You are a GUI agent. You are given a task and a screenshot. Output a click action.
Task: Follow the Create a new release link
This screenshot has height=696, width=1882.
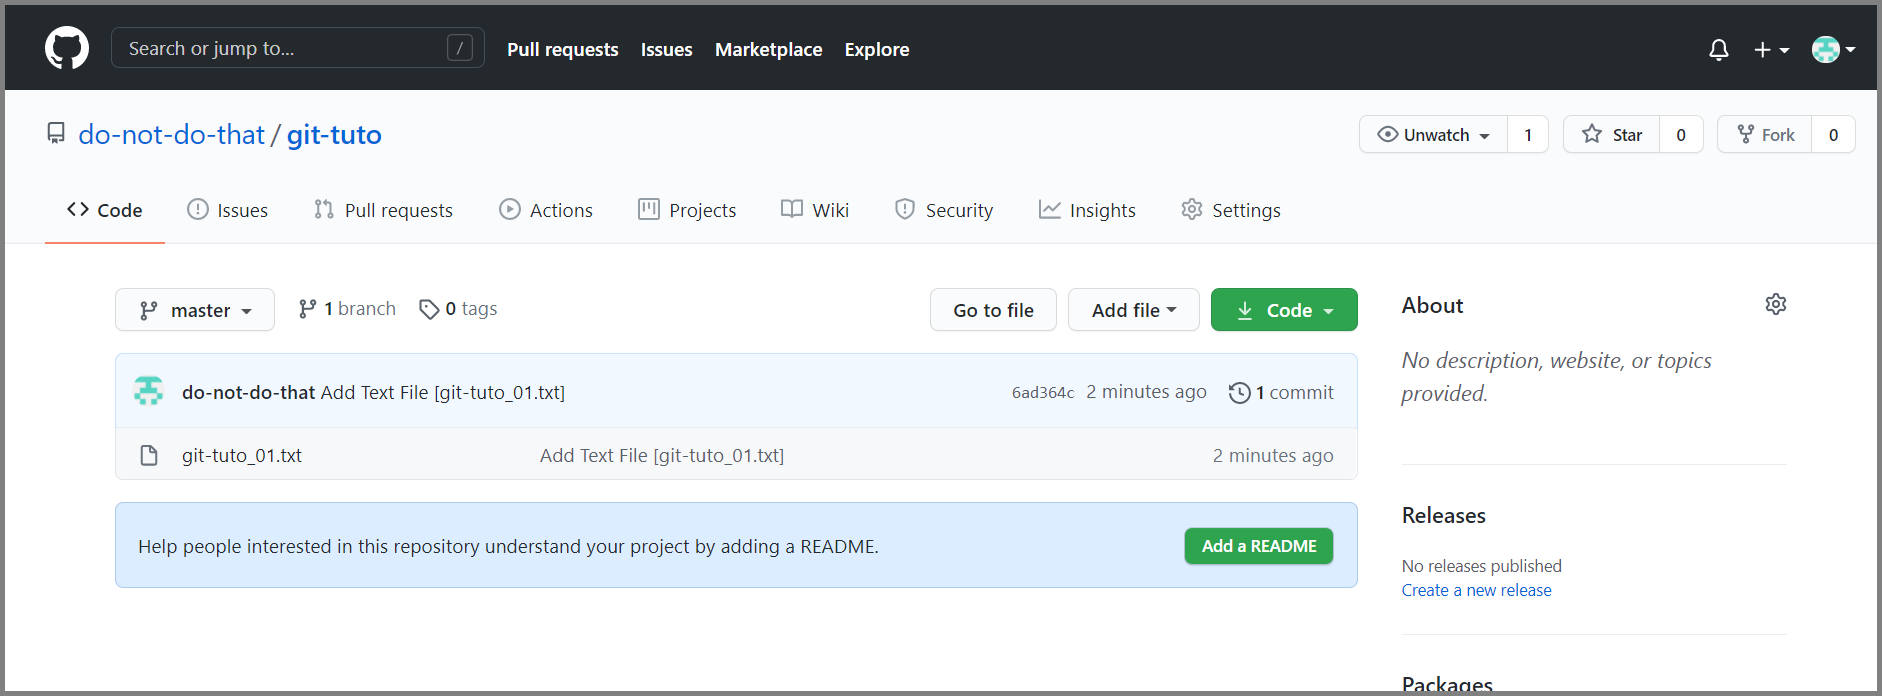1476,590
